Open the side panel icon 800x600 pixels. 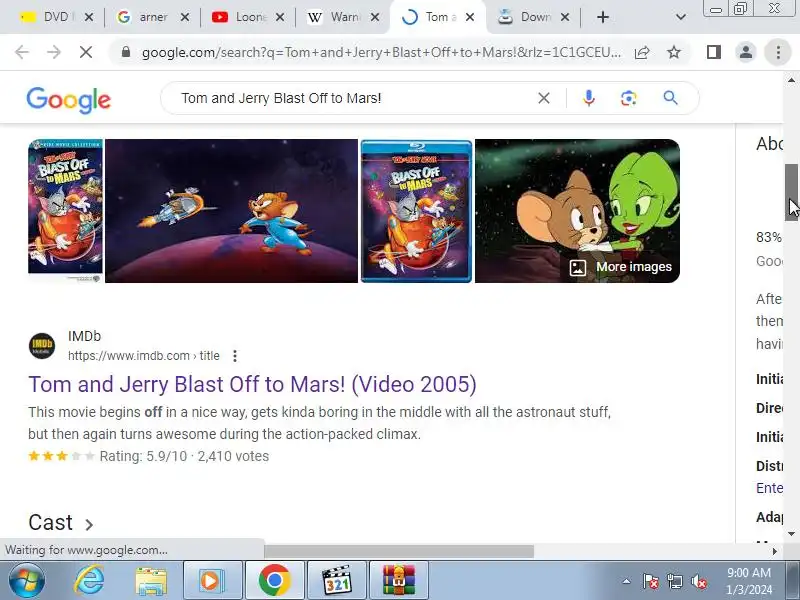coord(714,52)
